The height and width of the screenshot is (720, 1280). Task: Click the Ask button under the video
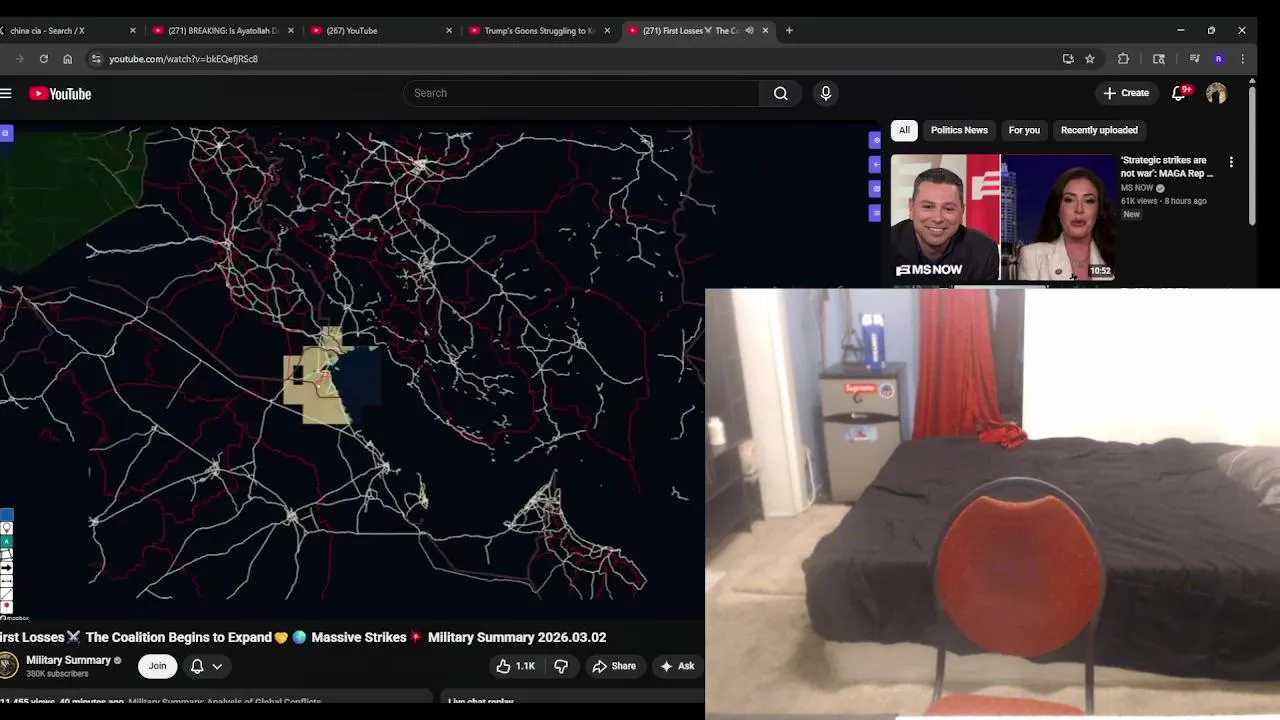coord(677,666)
